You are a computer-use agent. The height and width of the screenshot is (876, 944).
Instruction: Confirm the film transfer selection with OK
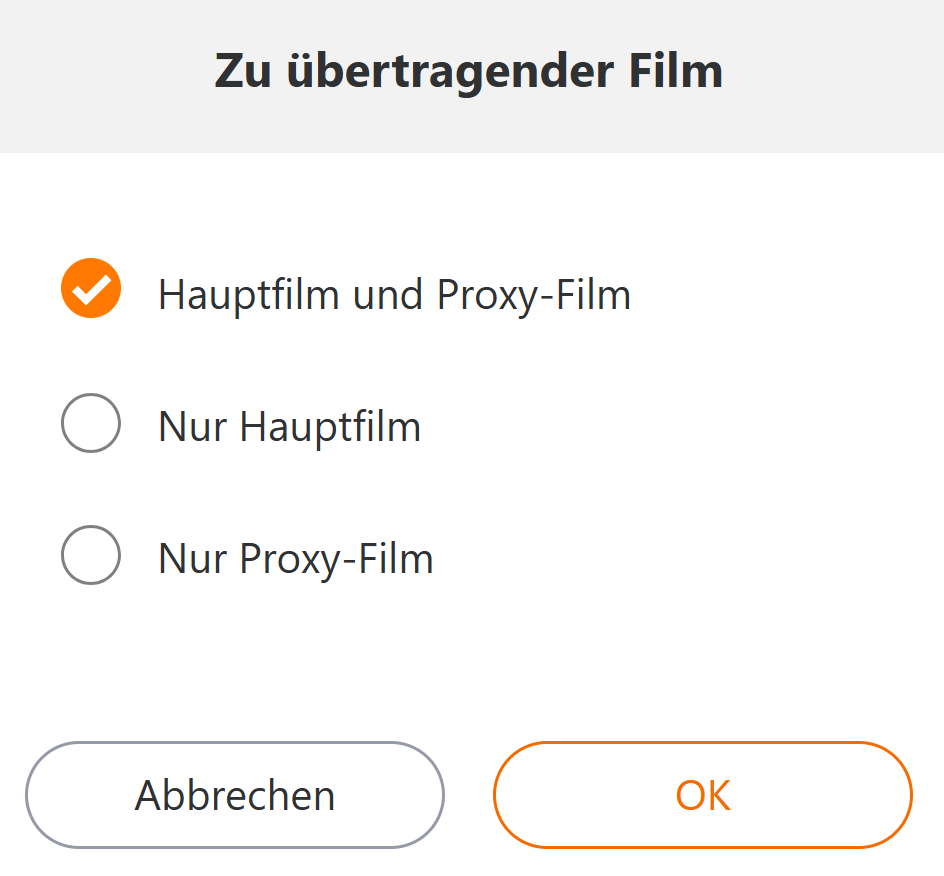pos(702,795)
